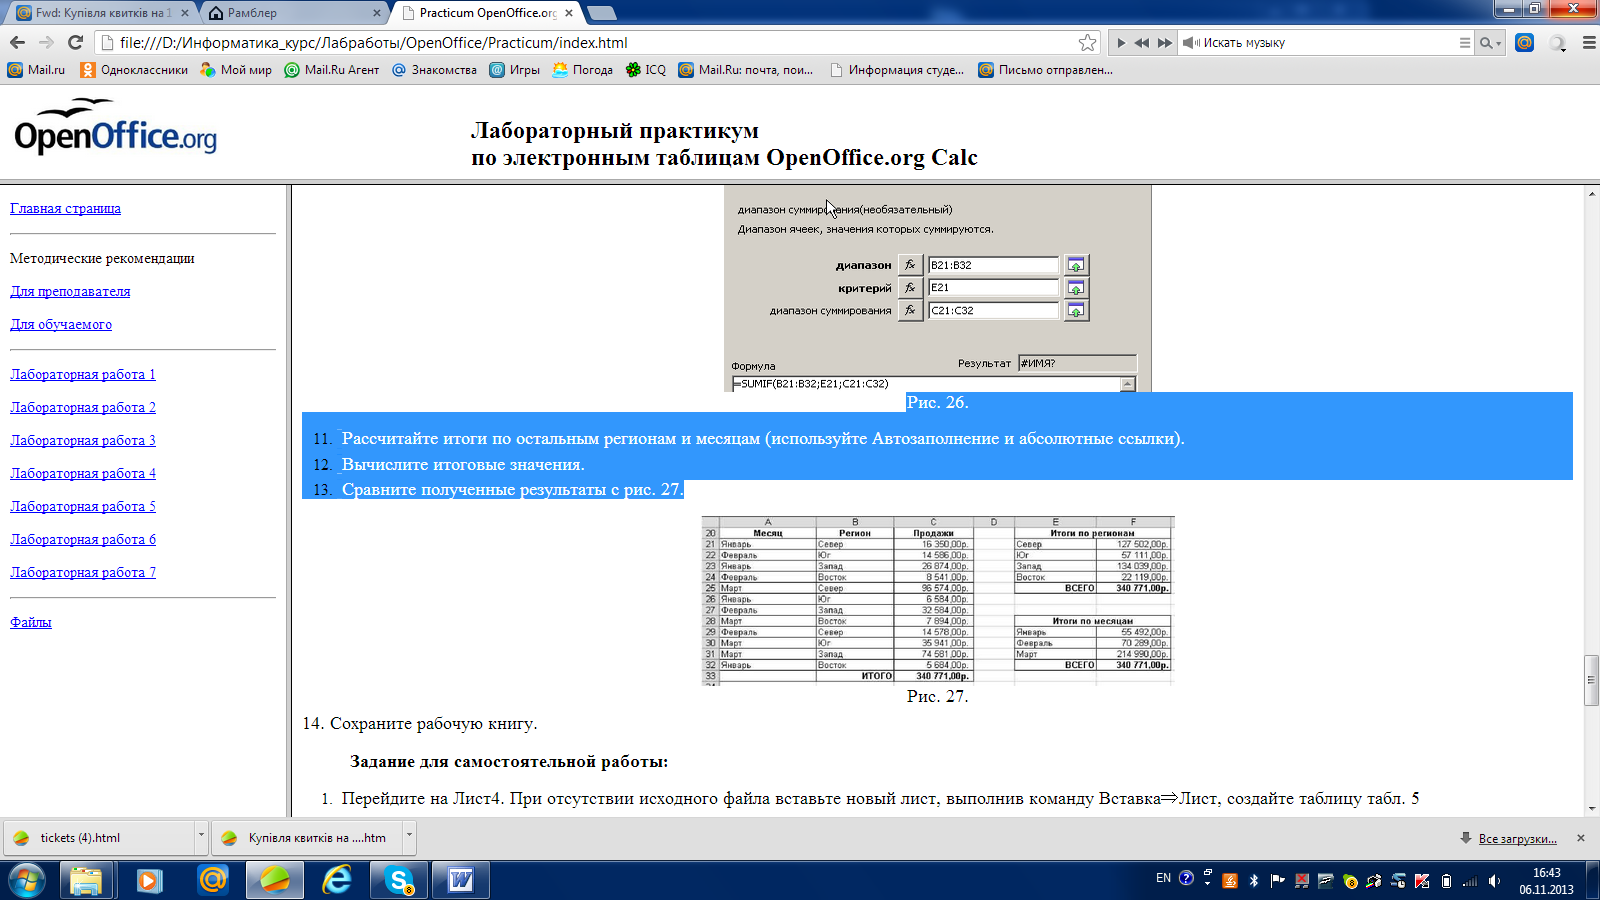Bookmark this page with the star icon
1600x900 pixels.
[x=1087, y=42]
